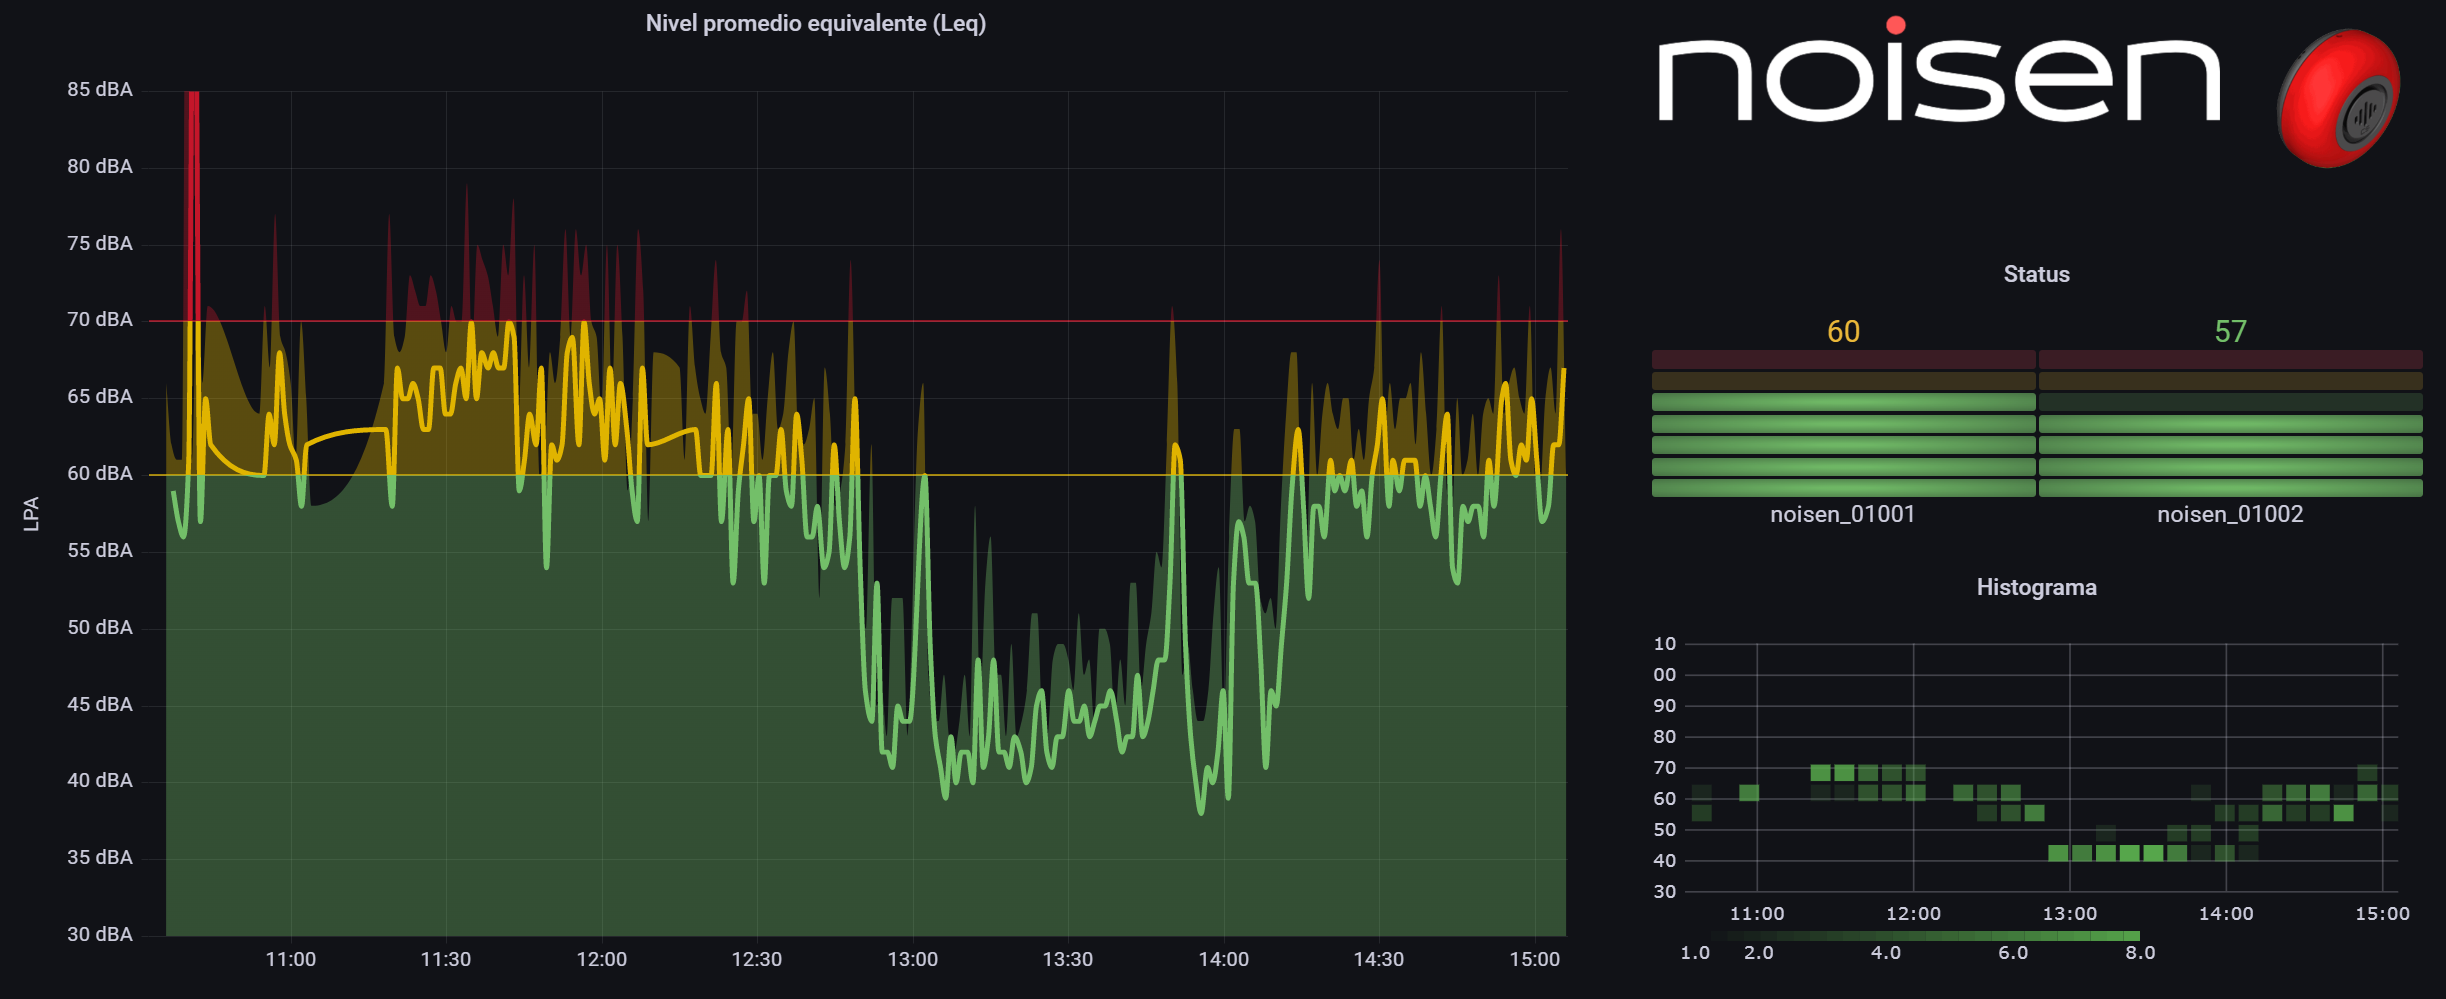Image resolution: width=2446 pixels, height=999 pixels.
Task: Click the 85 dBA label on the y-axis
Action: (x=99, y=89)
